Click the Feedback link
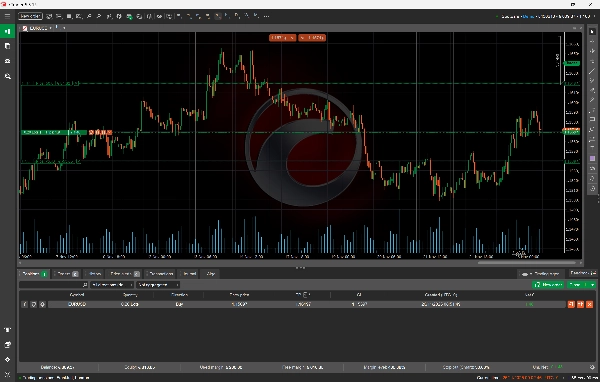Viewport: 600px width, 382px height. tap(582, 273)
